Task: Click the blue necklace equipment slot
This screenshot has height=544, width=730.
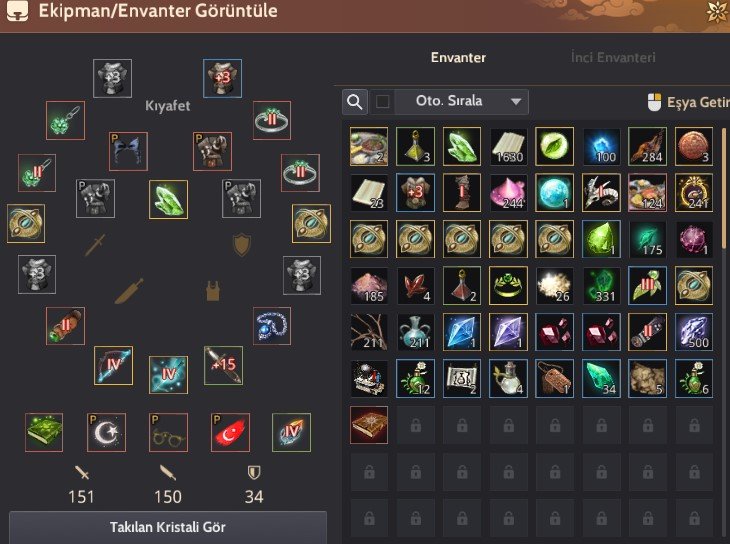Action: click(272, 326)
